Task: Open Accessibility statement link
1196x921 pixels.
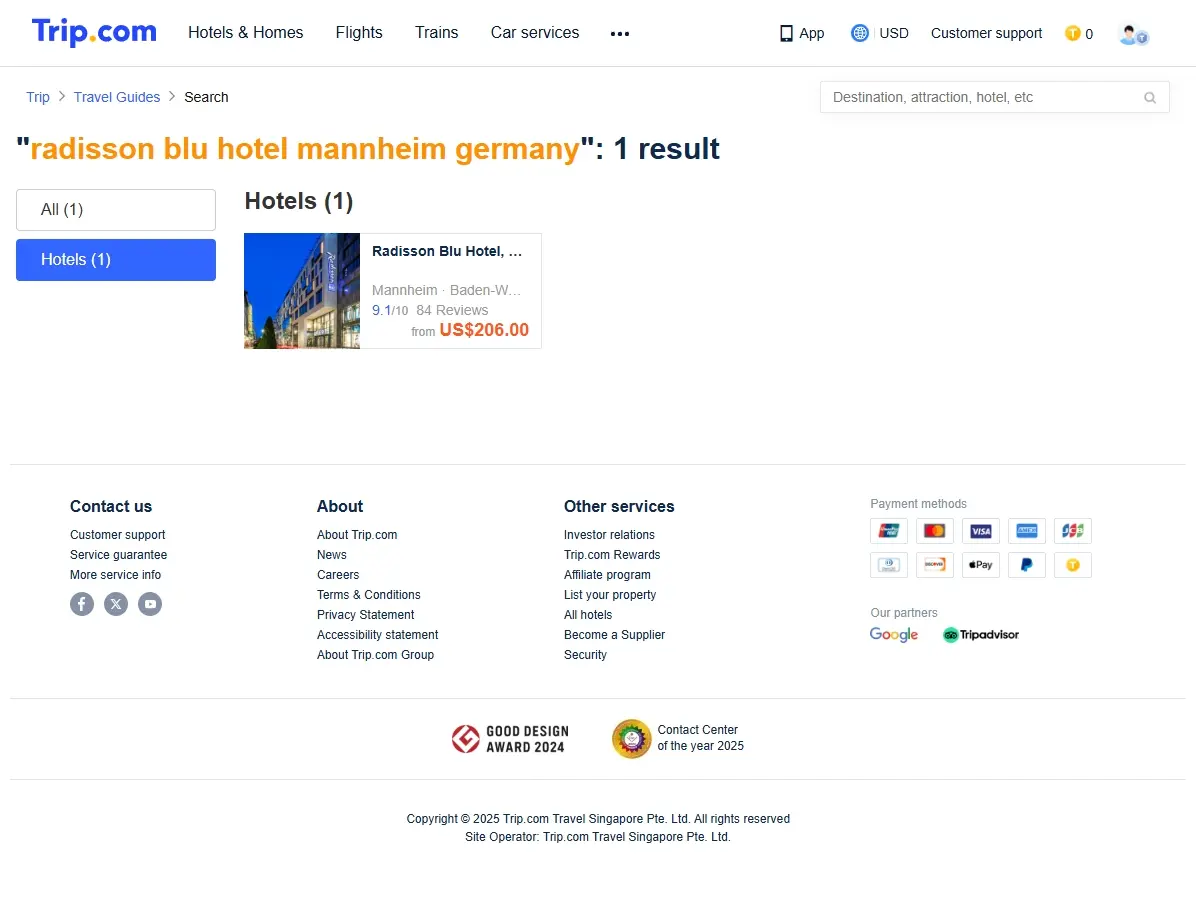Action: point(378,635)
